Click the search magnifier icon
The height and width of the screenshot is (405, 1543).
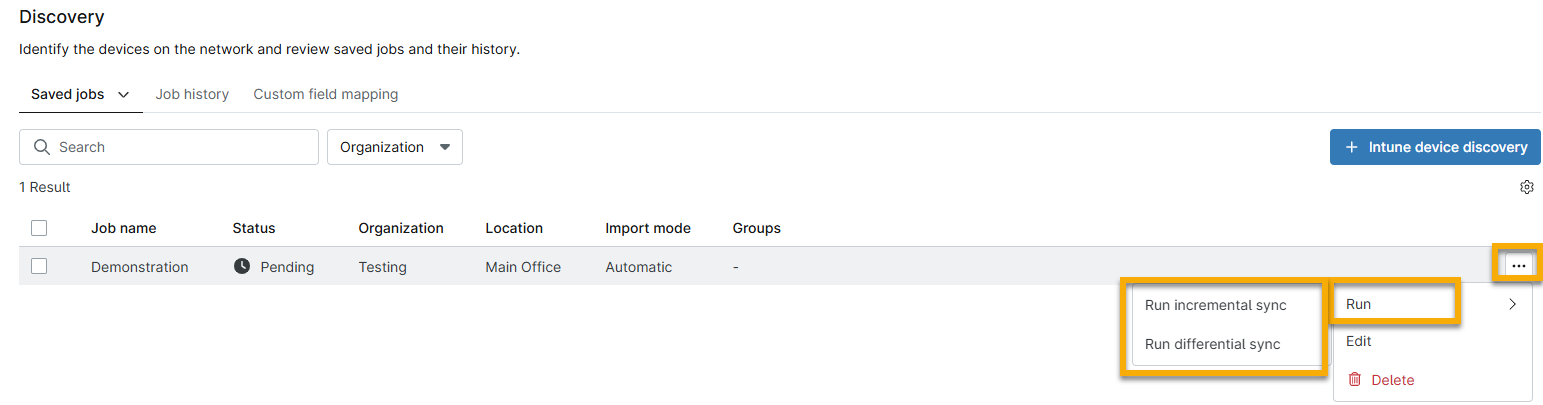42,147
